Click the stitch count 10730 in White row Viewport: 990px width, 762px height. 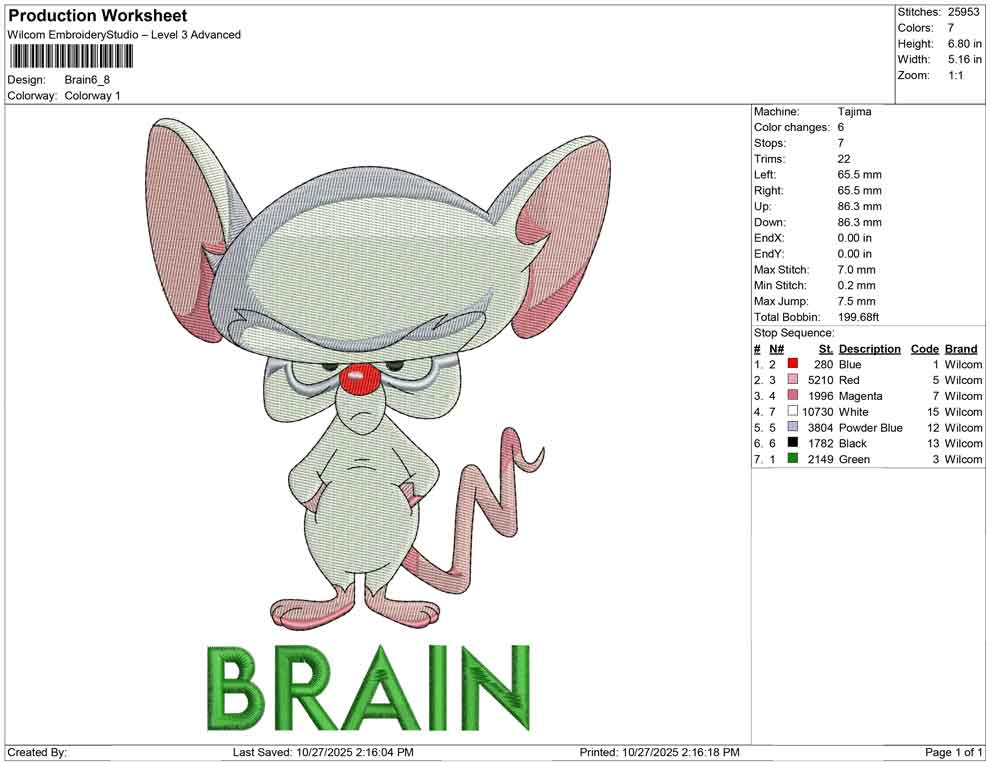818,412
